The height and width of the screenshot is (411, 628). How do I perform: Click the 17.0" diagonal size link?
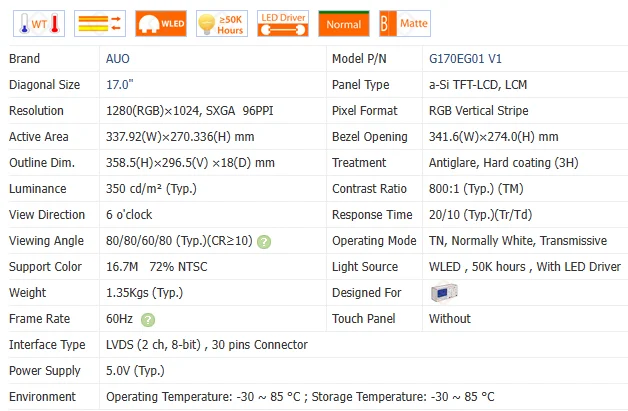119,85
